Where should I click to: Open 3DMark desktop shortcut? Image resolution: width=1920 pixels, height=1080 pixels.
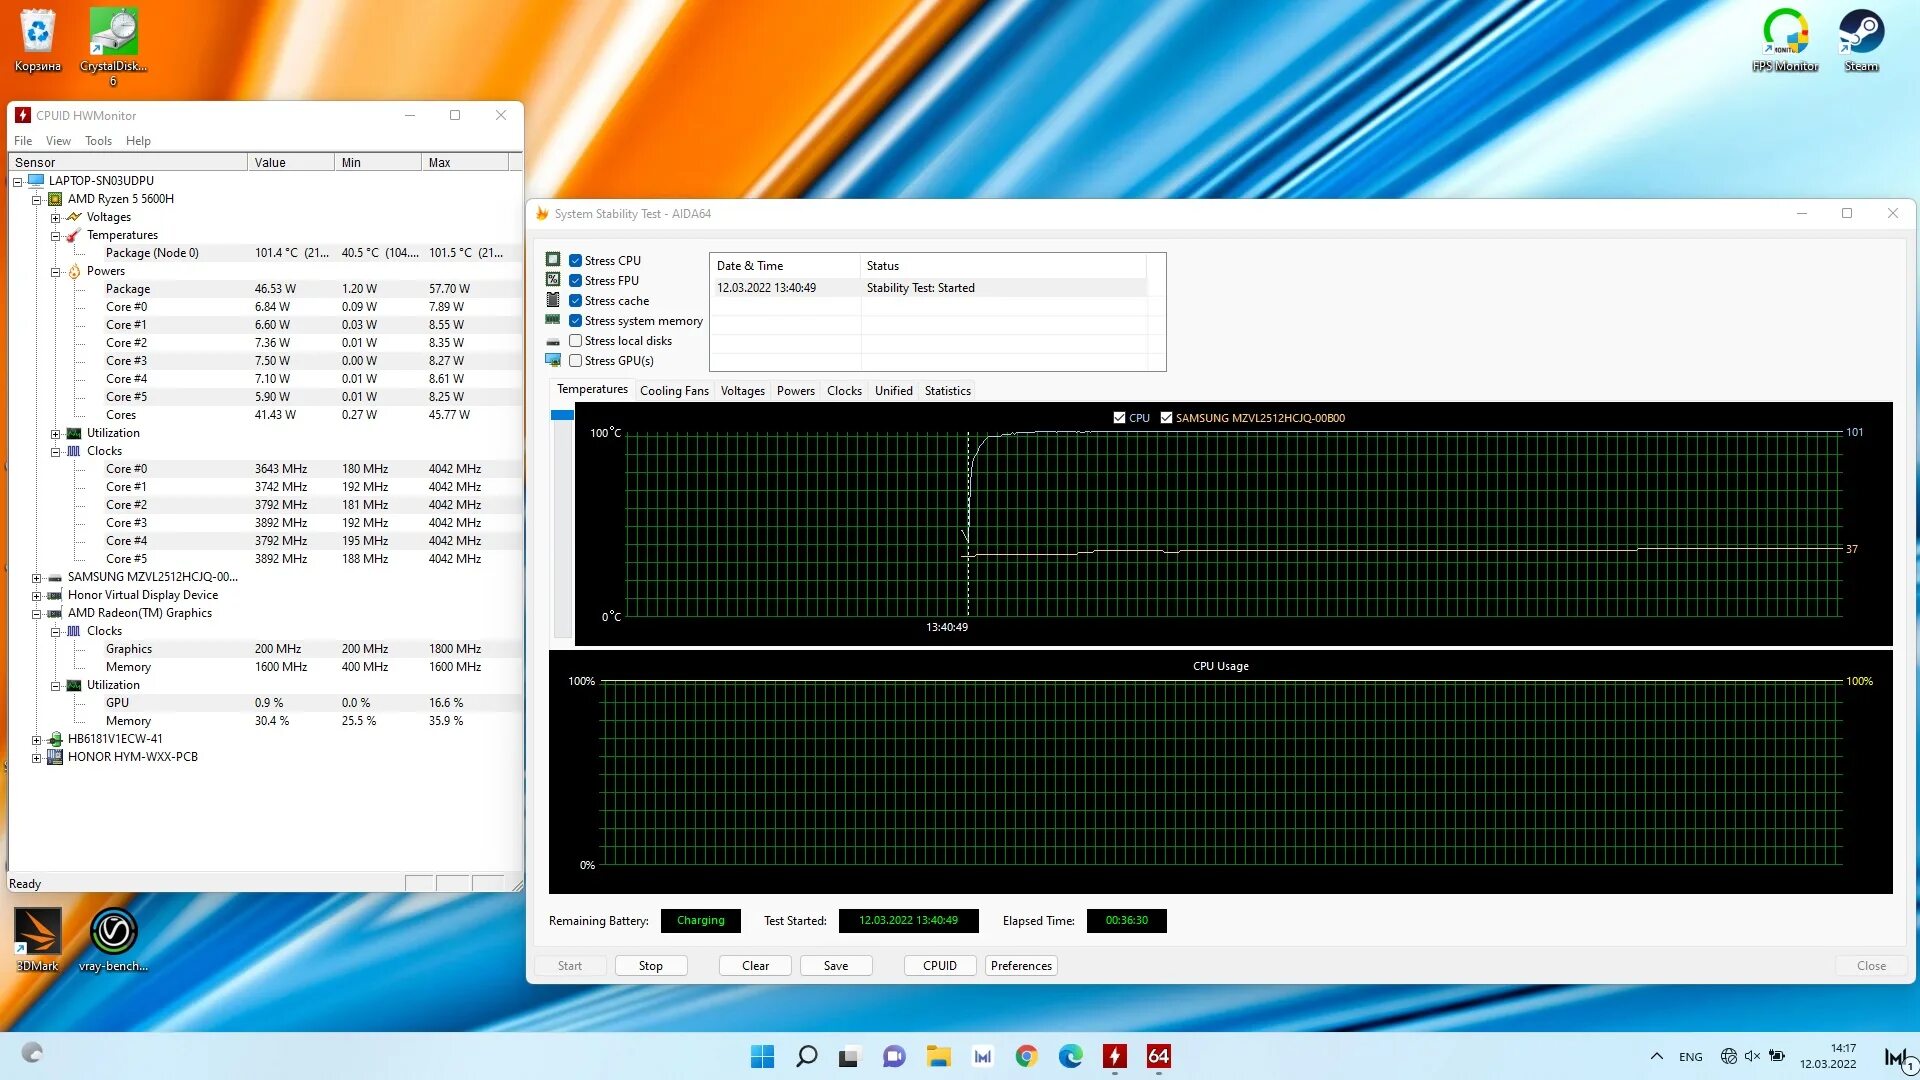[x=38, y=939]
